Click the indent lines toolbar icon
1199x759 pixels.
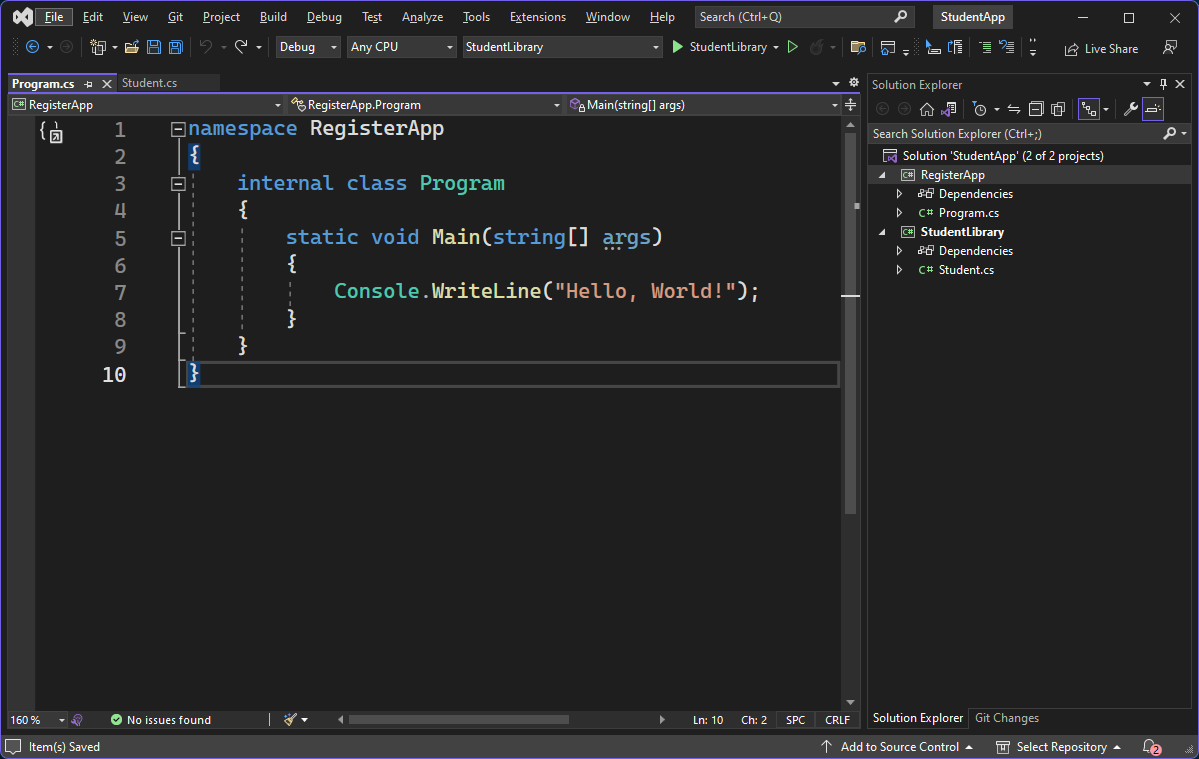pyautogui.click(x=986, y=47)
